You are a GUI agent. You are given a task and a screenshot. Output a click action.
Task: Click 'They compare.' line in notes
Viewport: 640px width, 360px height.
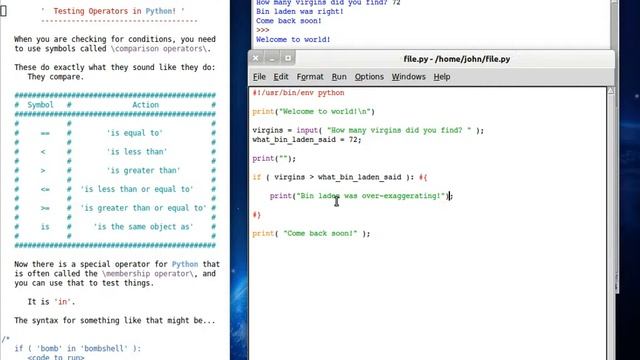coord(56,77)
